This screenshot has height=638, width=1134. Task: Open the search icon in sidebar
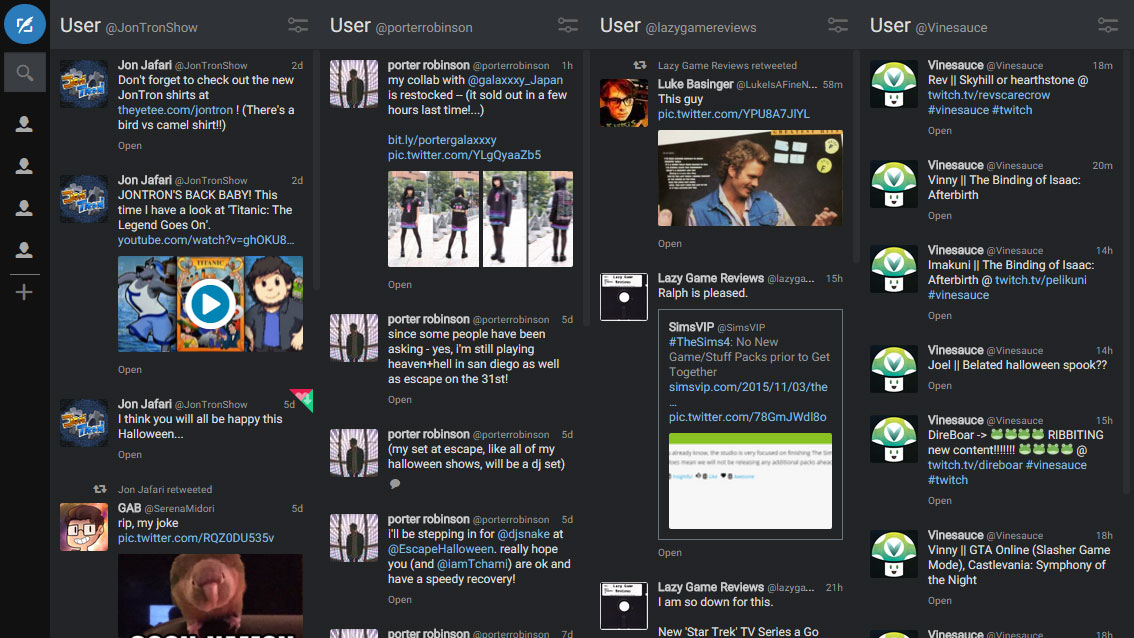click(25, 73)
